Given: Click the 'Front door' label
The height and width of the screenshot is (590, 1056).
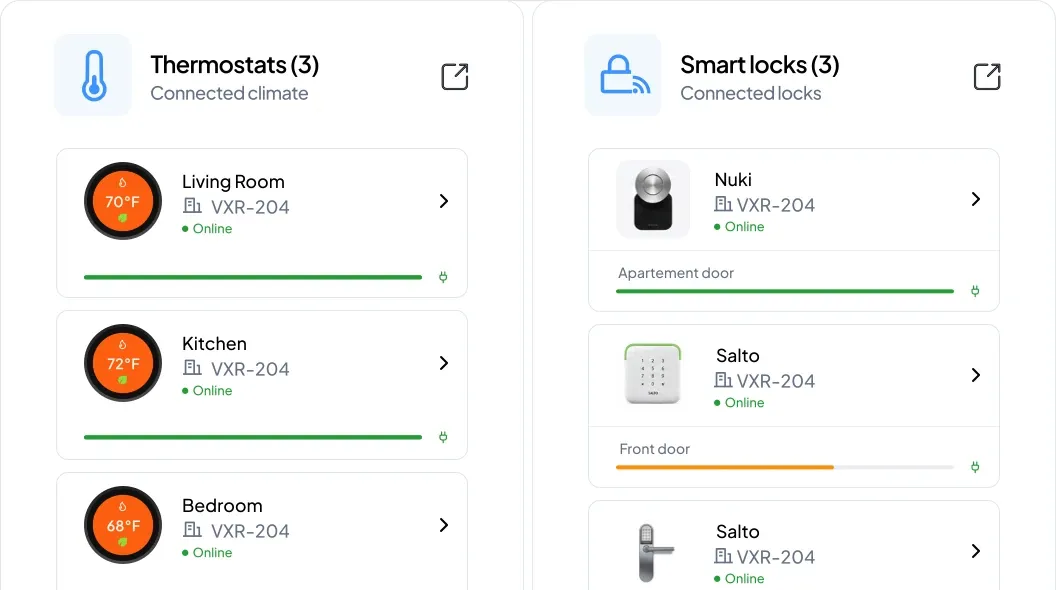Looking at the screenshot, I should click(x=655, y=449).
